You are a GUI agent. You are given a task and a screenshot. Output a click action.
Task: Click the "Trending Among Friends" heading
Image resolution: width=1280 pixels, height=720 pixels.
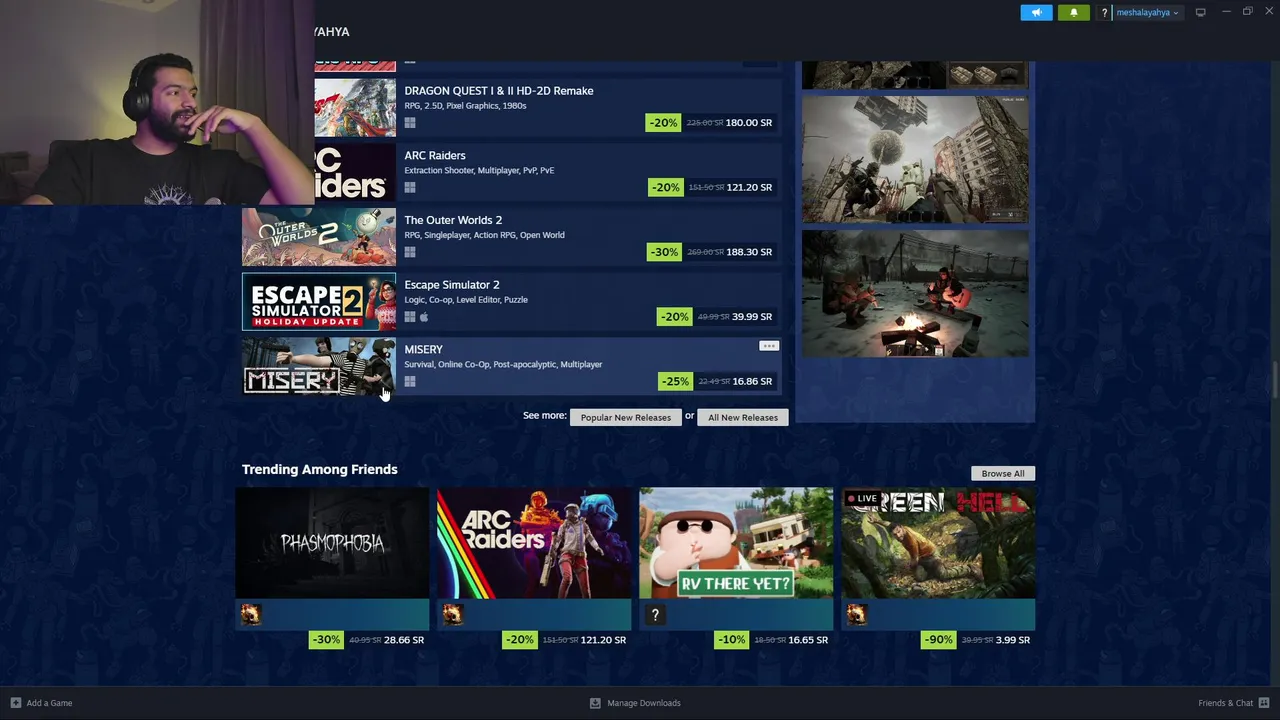pyautogui.click(x=320, y=469)
